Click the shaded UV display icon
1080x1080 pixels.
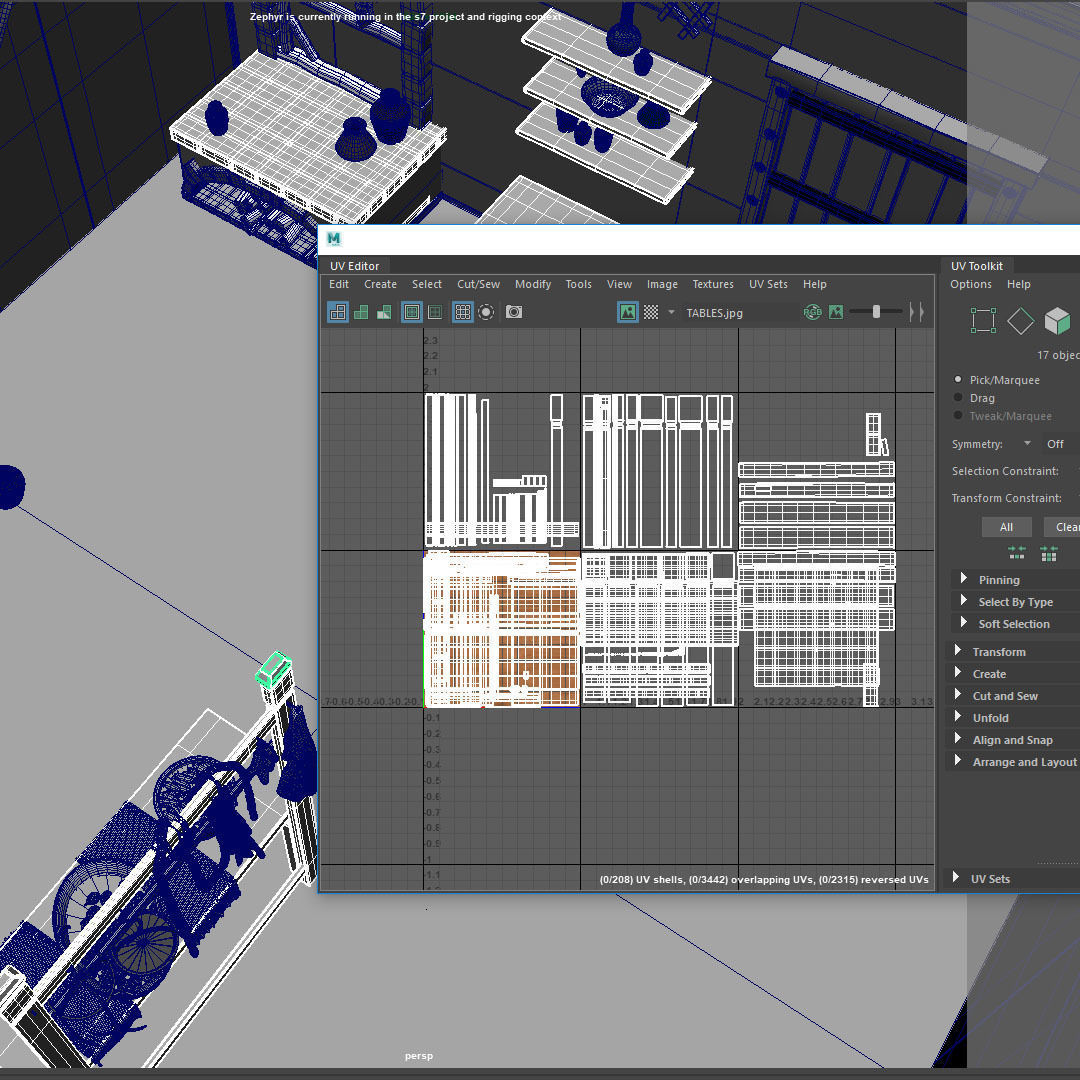click(x=361, y=313)
